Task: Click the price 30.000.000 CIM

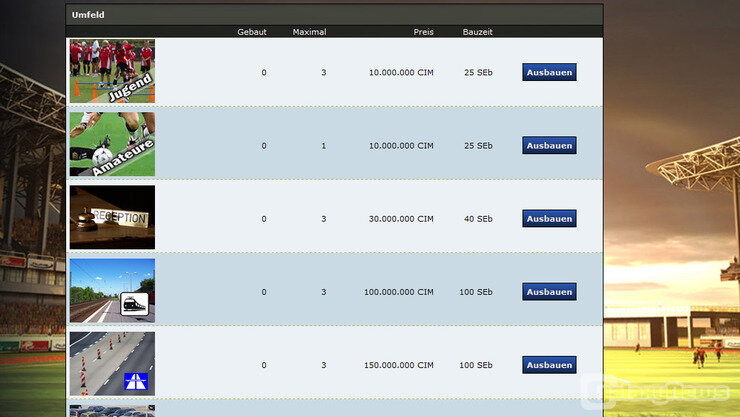Action: (401, 219)
